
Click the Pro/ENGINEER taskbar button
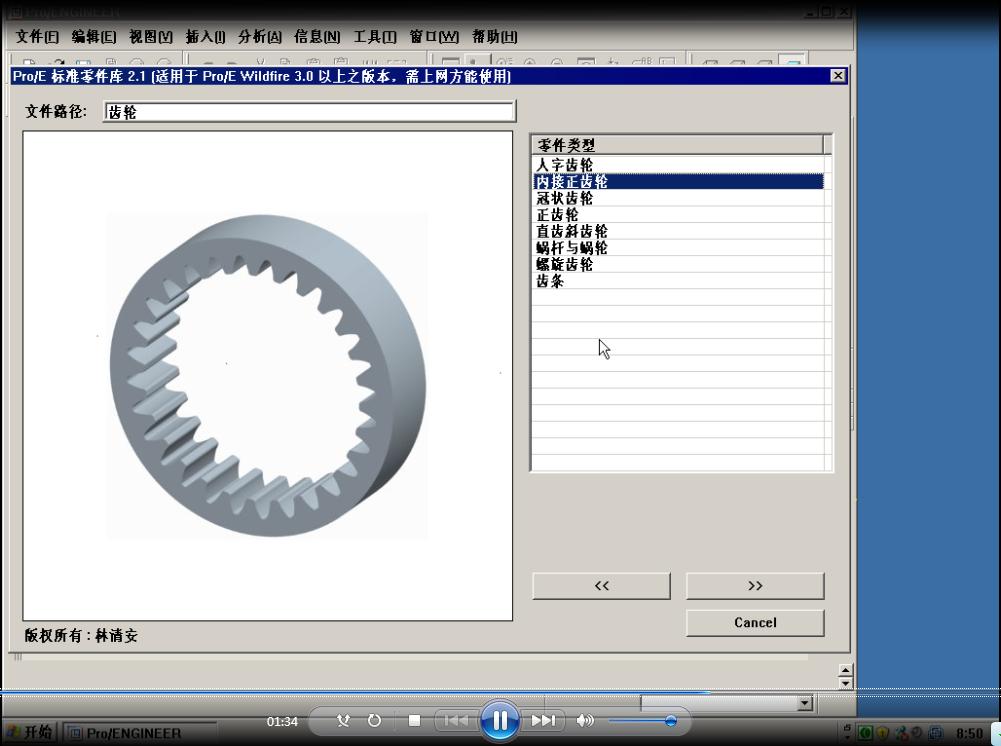tap(142, 733)
